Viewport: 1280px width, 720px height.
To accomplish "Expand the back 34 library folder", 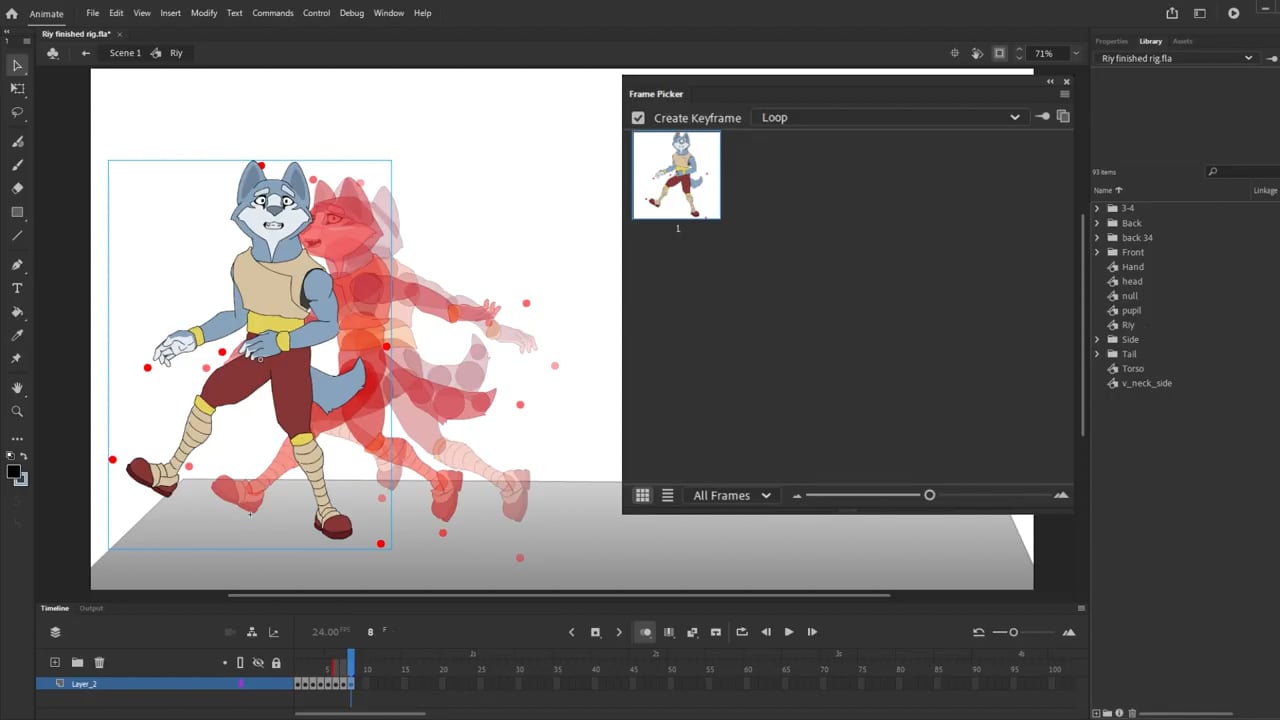I will coord(1097,238).
